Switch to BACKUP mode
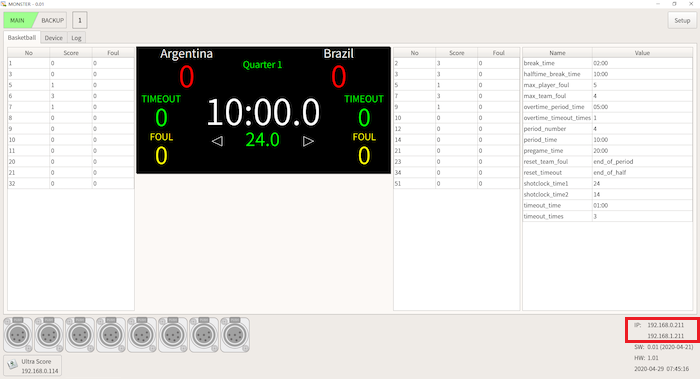This screenshot has width=700, height=379. pyautogui.click(x=52, y=20)
